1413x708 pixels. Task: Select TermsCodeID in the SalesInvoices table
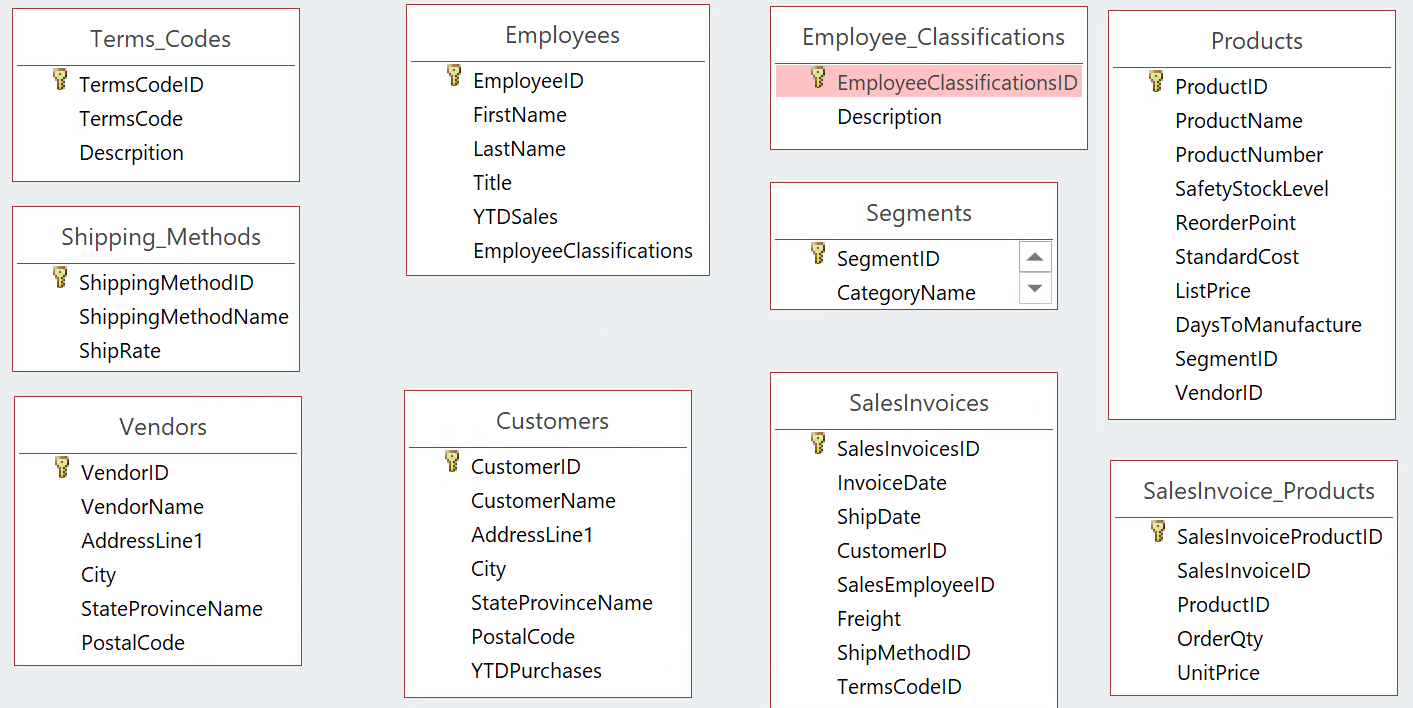[x=899, y=687]
